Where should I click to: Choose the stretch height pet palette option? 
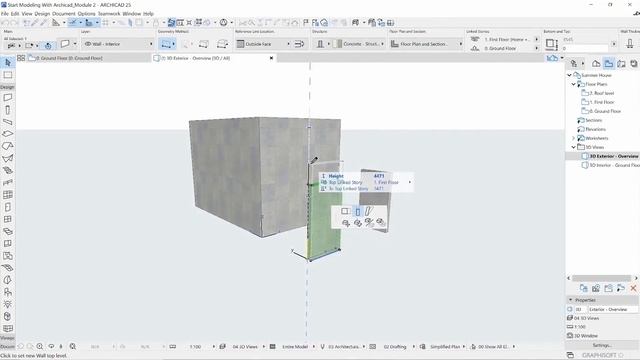358,211
